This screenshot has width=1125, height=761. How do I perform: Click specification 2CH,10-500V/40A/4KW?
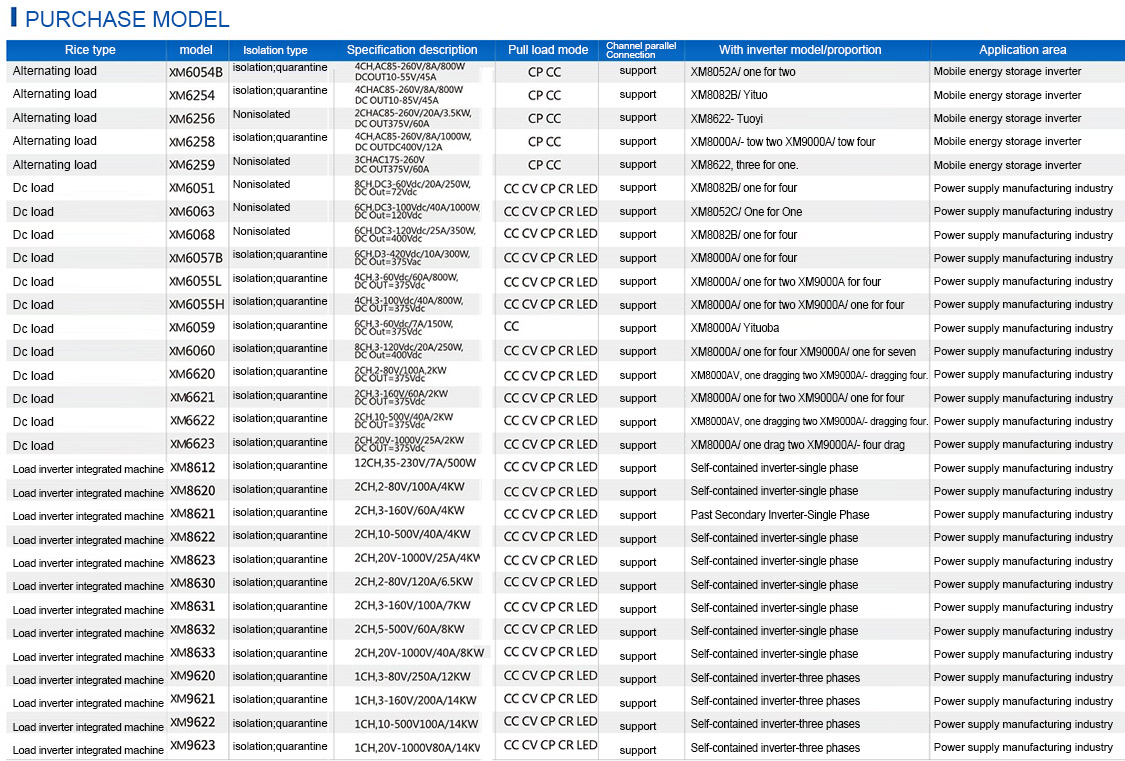pyautogui.click(x=412, y=534)
